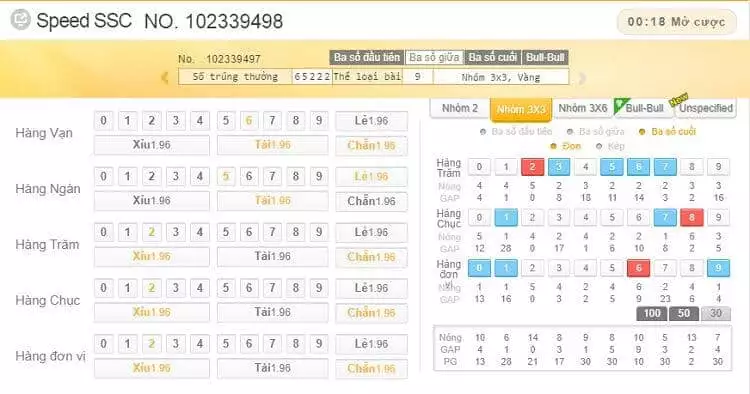Viewport: 750px width, 394px height.
Task: Bet Lẻ 1.96 on Hàng Chục
Action: pos(371,288)
